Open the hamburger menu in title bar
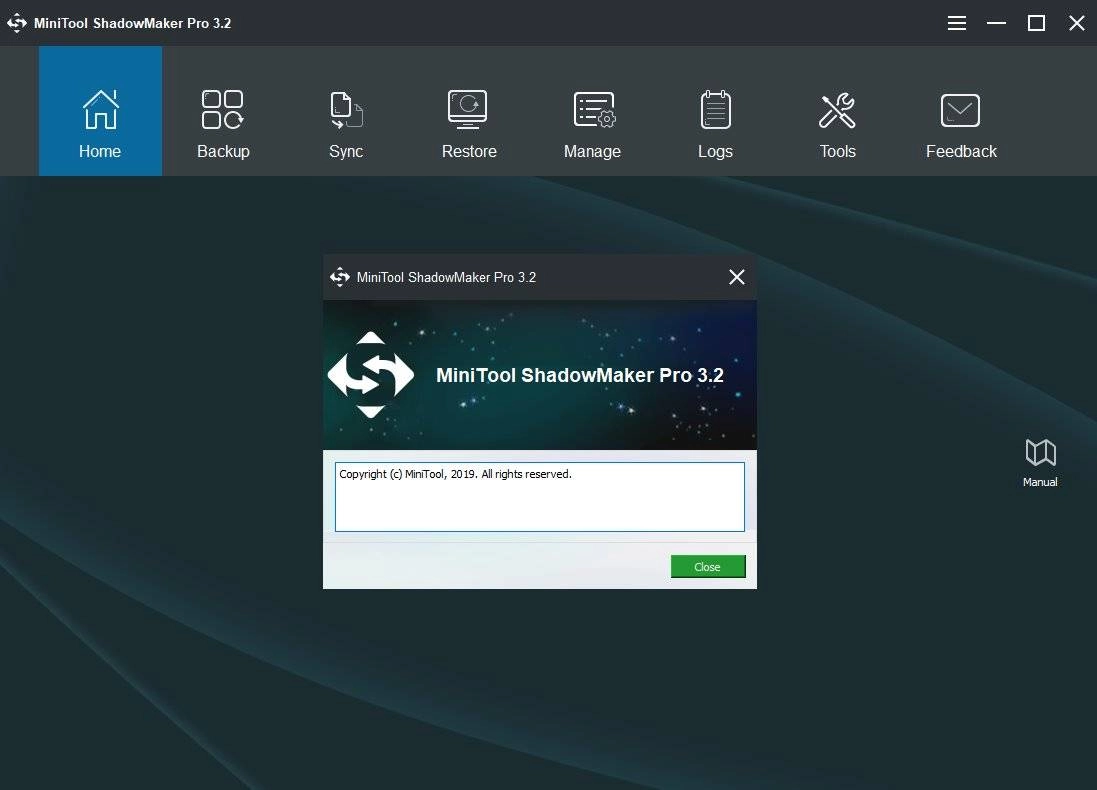 pyautogui.click(x=956, y=23)
